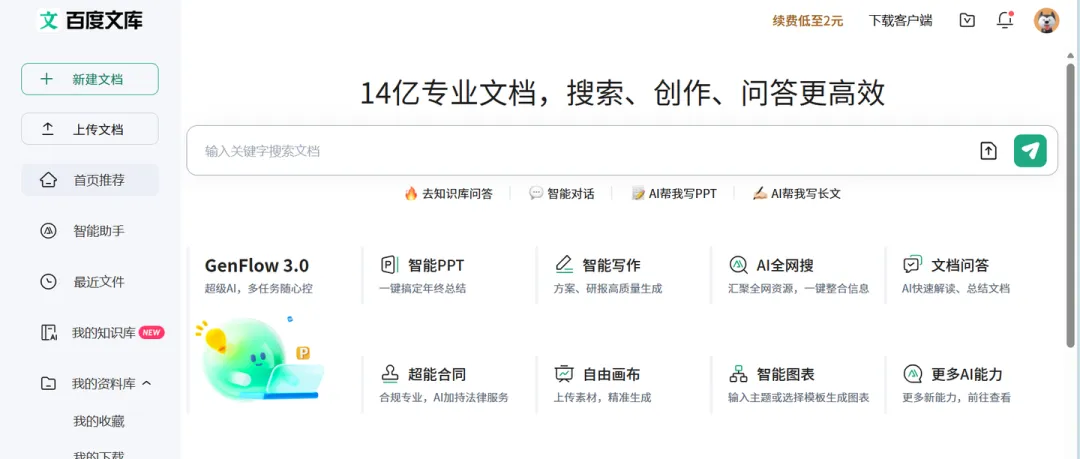Click the canvas icon beside 自由画布
Image resolution: width=1080 pixels, height=459 pixels.
click(x=564, y=374)
